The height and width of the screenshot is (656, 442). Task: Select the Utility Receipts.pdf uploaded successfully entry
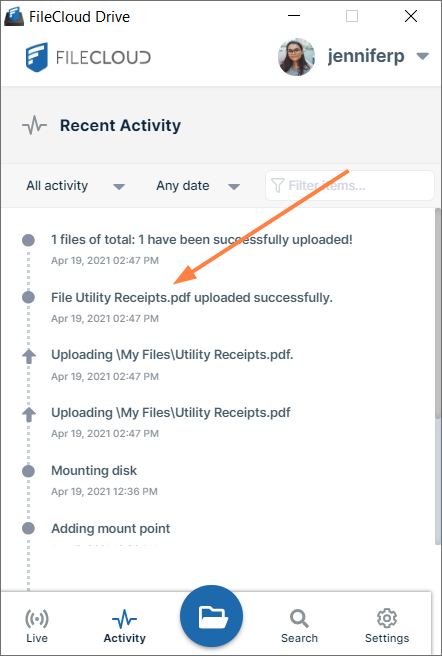click(x=192, y=307)
